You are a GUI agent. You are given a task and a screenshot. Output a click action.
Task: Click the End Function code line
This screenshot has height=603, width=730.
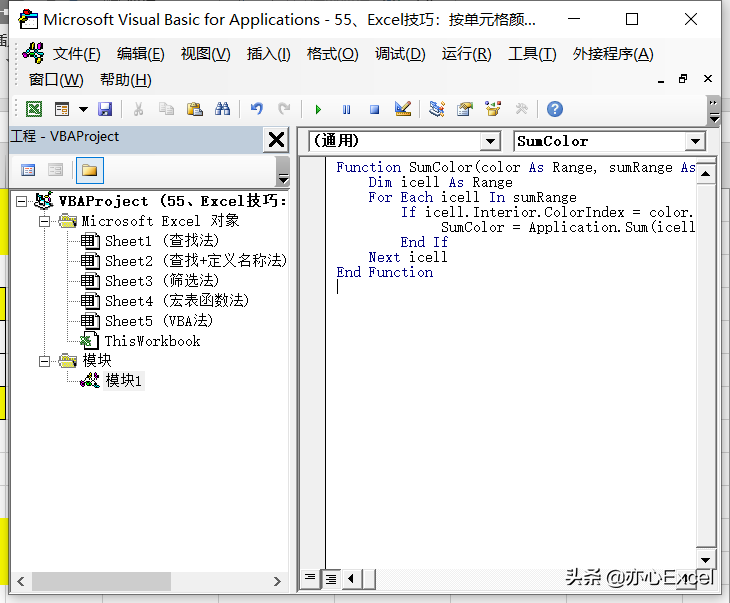[x=385, y=272]
